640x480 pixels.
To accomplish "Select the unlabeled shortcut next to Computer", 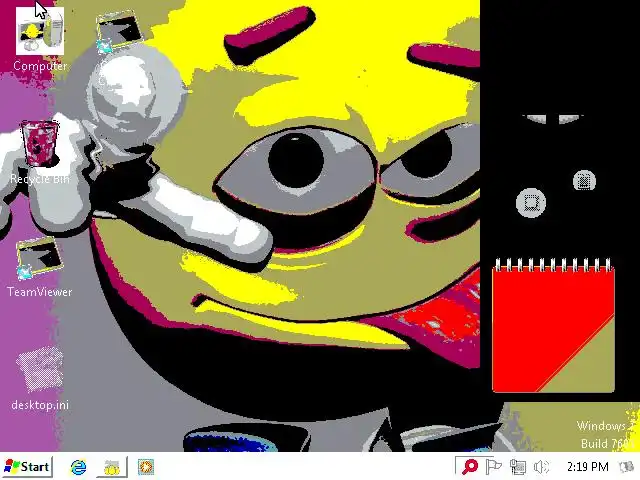I will (119, 32).
